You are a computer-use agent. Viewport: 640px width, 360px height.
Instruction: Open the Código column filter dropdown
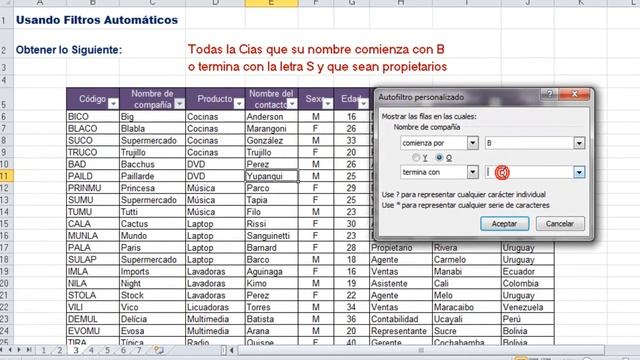point(113,104)
